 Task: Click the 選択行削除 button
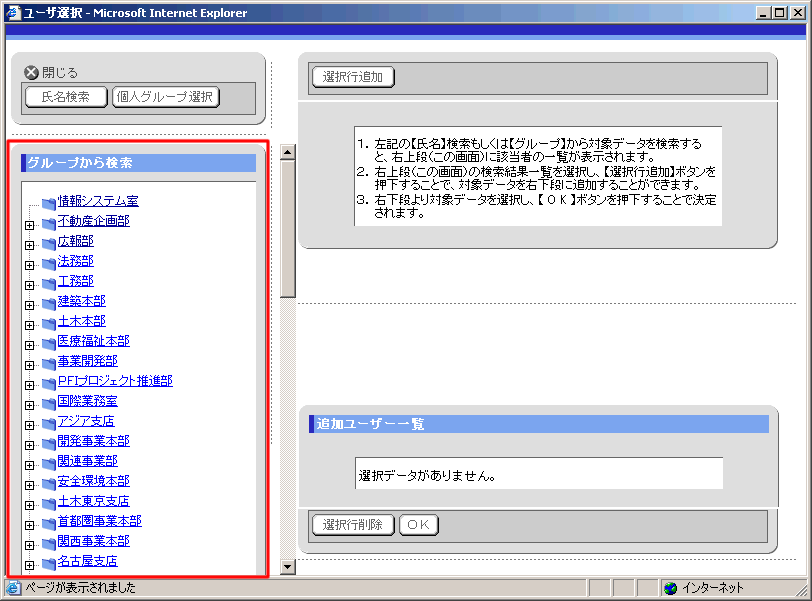[x=353, y=525]
